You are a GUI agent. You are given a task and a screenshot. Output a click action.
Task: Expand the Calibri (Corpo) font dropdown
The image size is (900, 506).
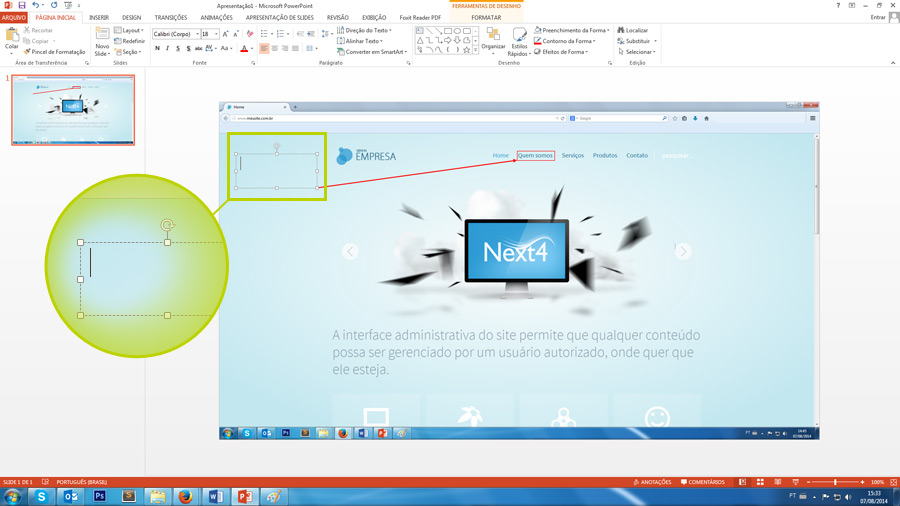coord(197,34)
